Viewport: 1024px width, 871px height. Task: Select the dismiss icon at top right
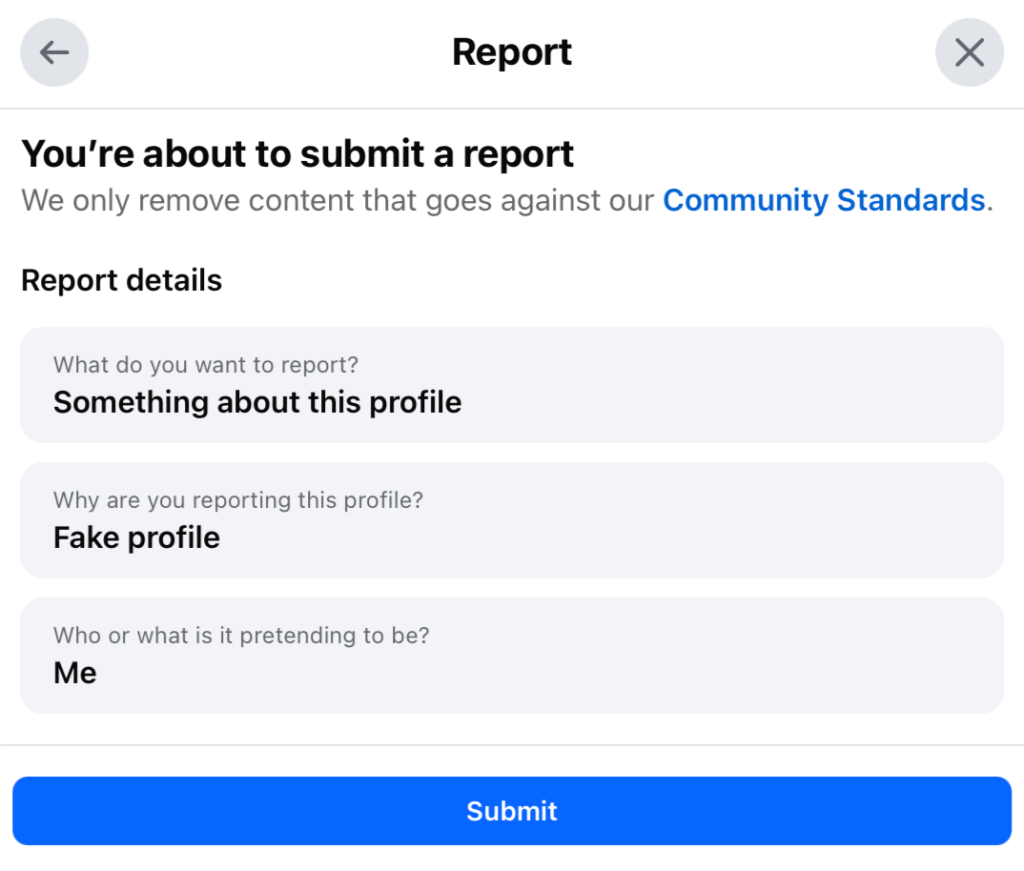point(969,52)
